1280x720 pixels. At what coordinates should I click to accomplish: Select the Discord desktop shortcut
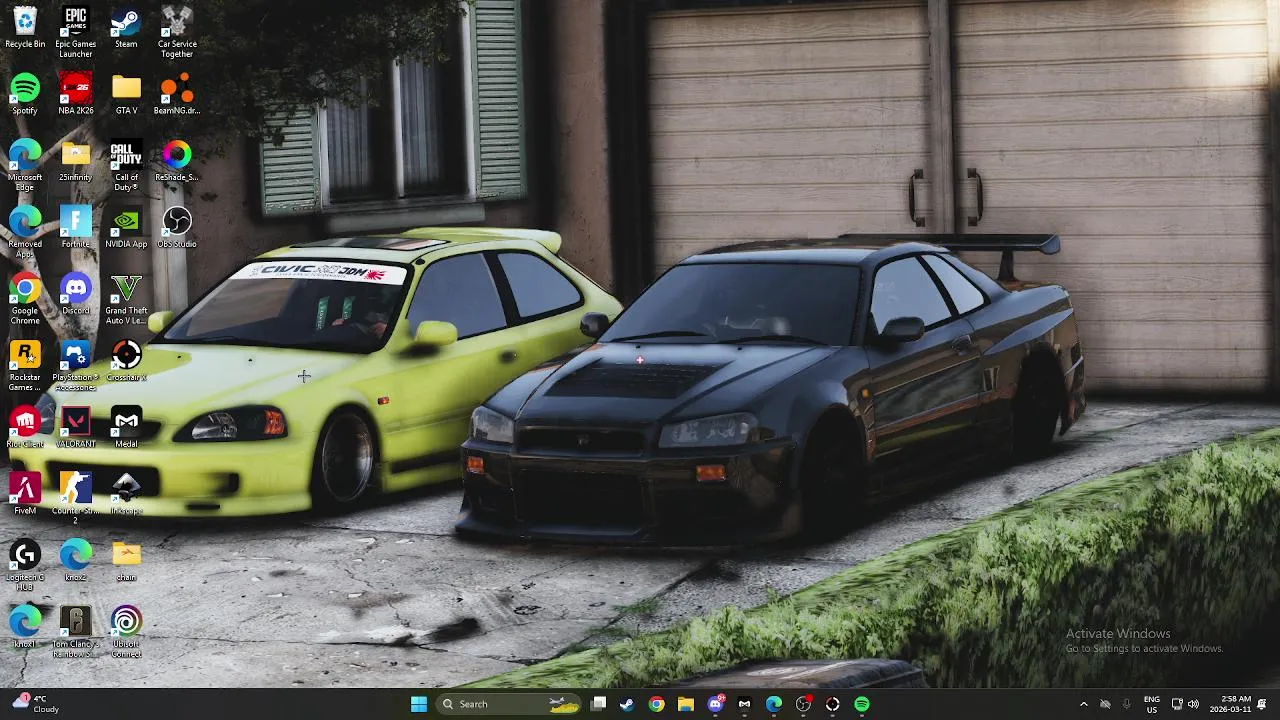75,295
